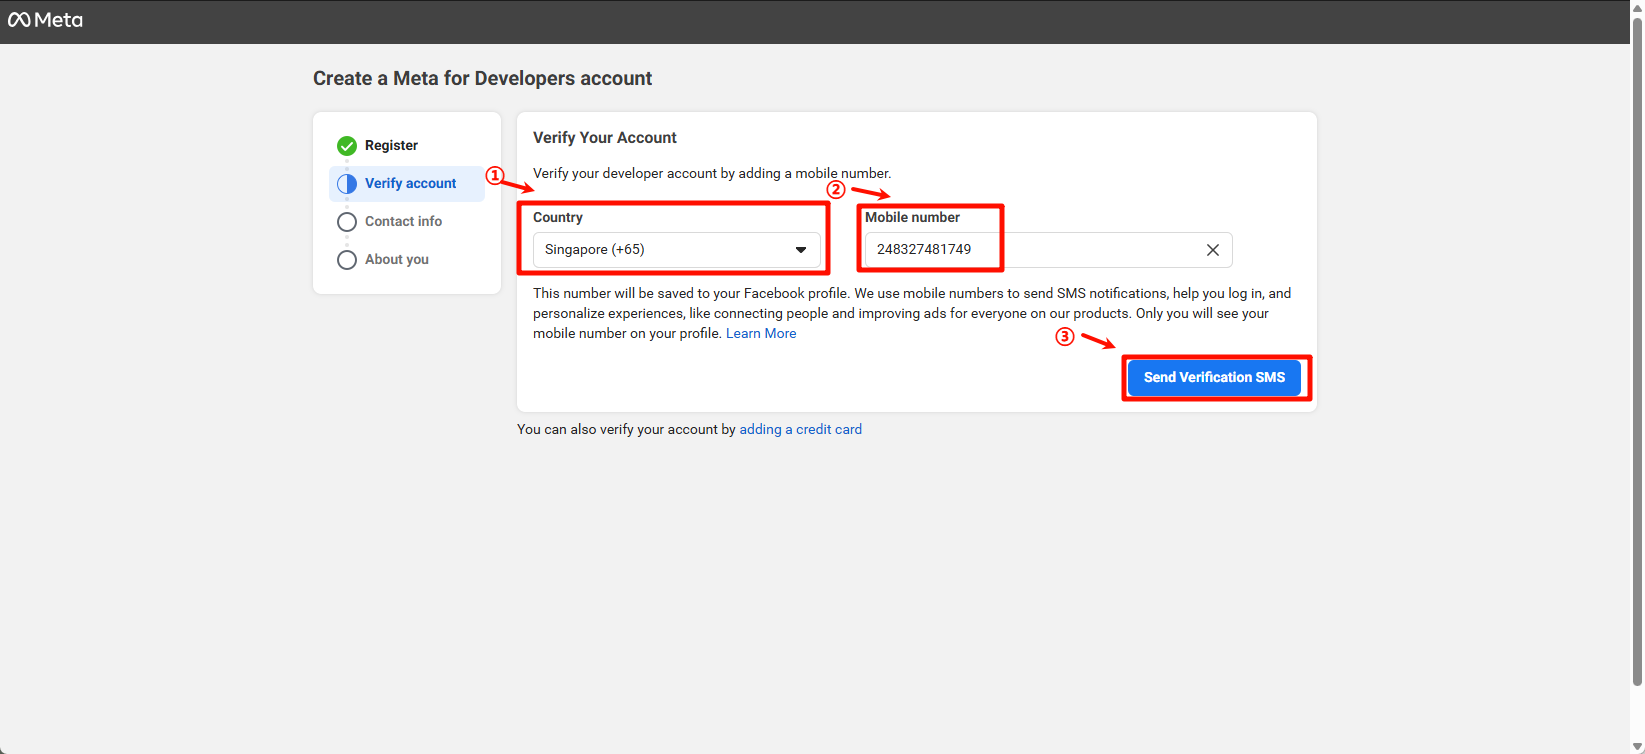Click the vertical page scrollbar thumb

pos(1636,350)
